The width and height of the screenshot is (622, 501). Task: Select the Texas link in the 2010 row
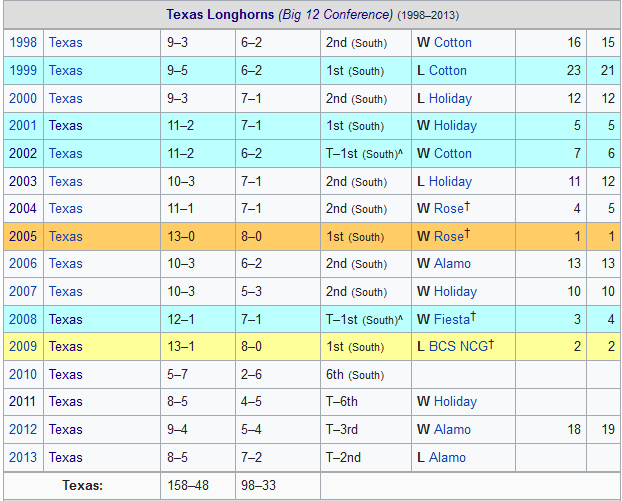66,374
